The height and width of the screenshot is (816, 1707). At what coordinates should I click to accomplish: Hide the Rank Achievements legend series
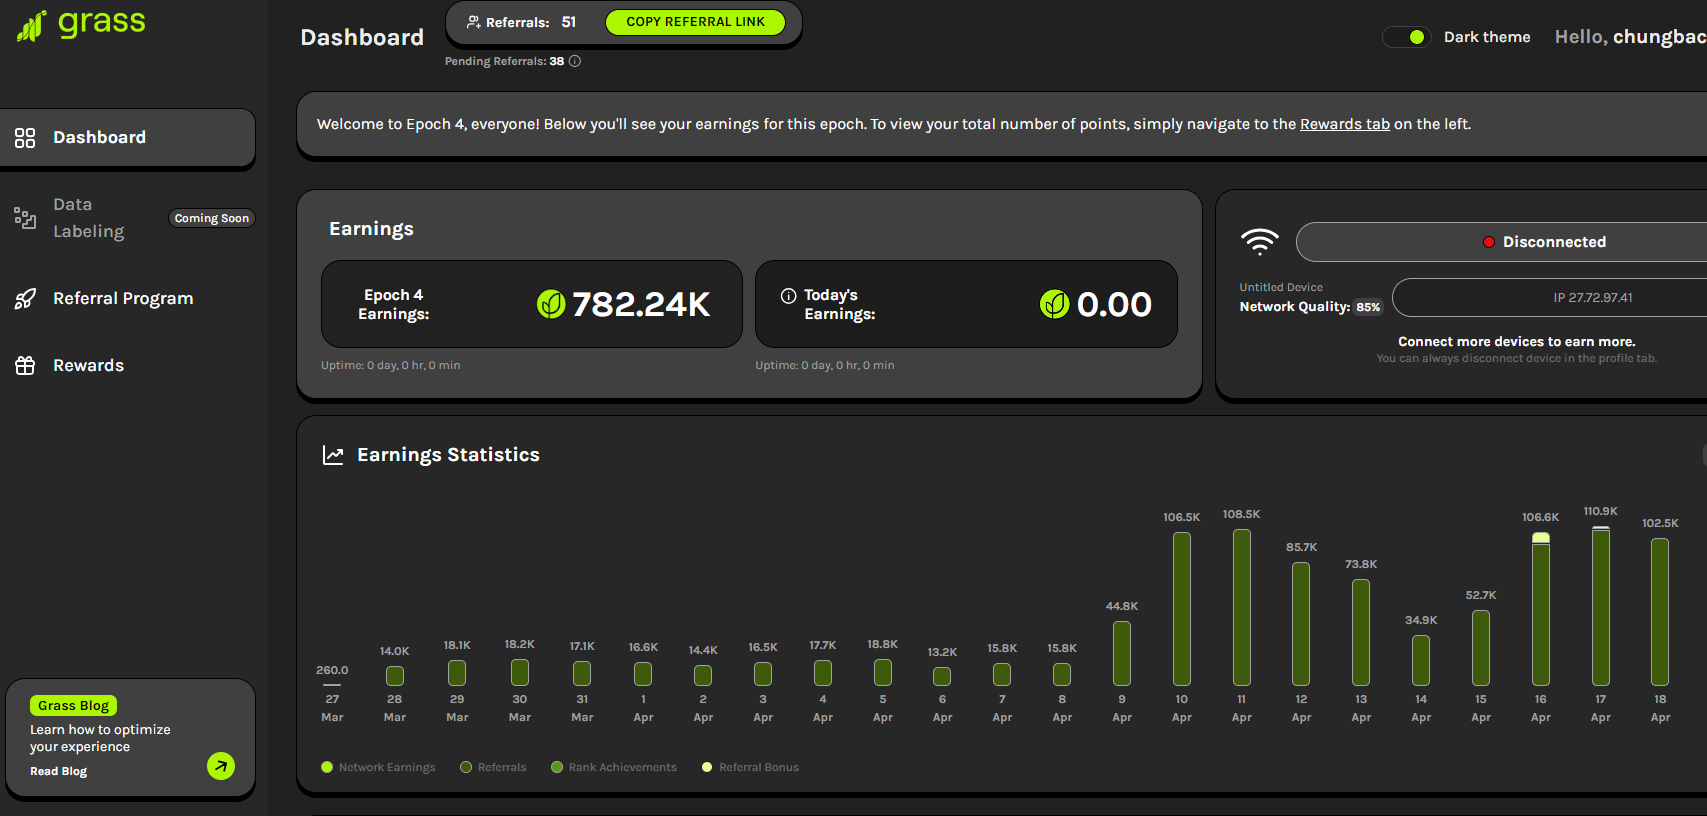614,768
